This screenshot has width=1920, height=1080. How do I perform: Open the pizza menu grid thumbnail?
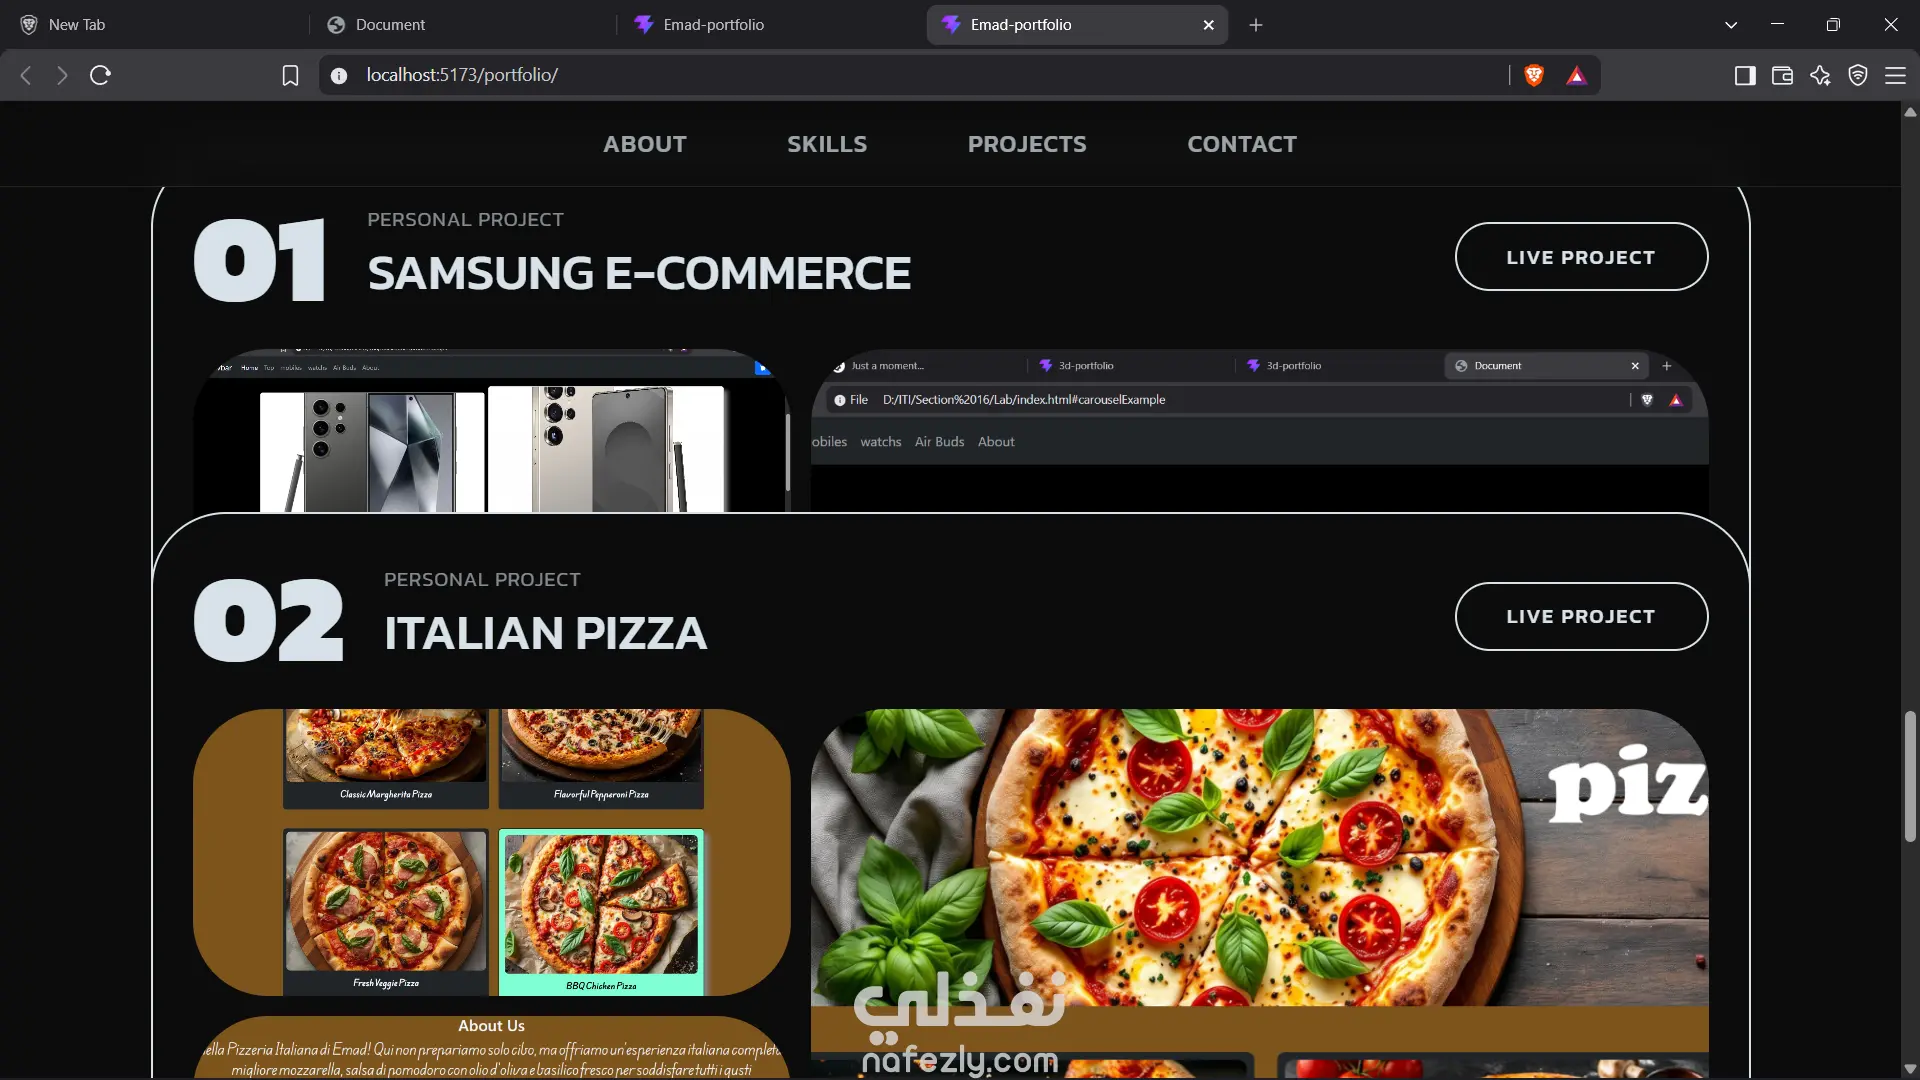[491, 852]
